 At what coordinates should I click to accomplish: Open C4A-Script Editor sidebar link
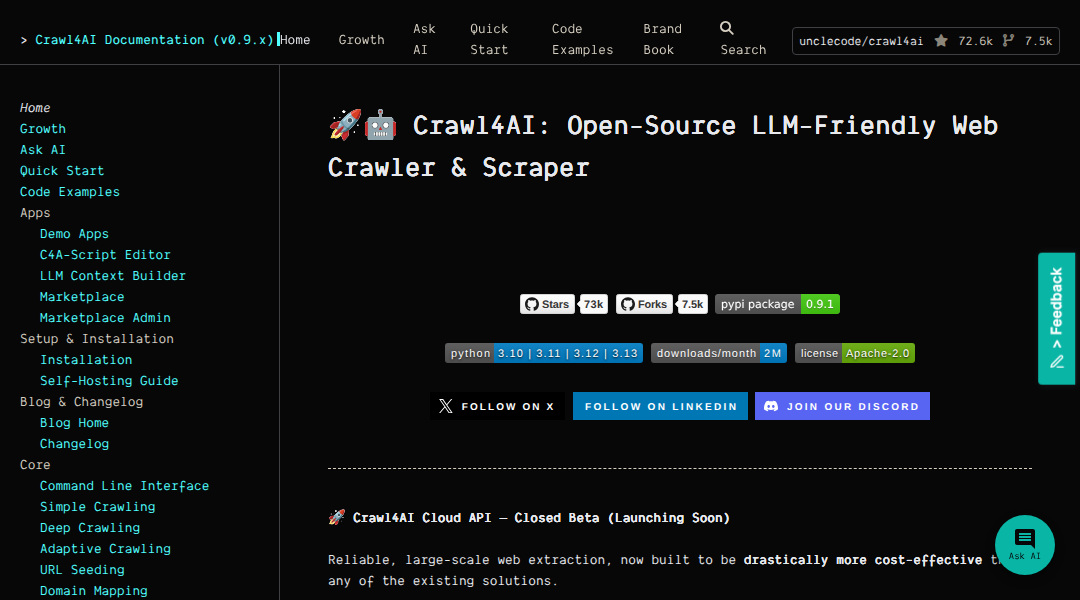point(105,255)
